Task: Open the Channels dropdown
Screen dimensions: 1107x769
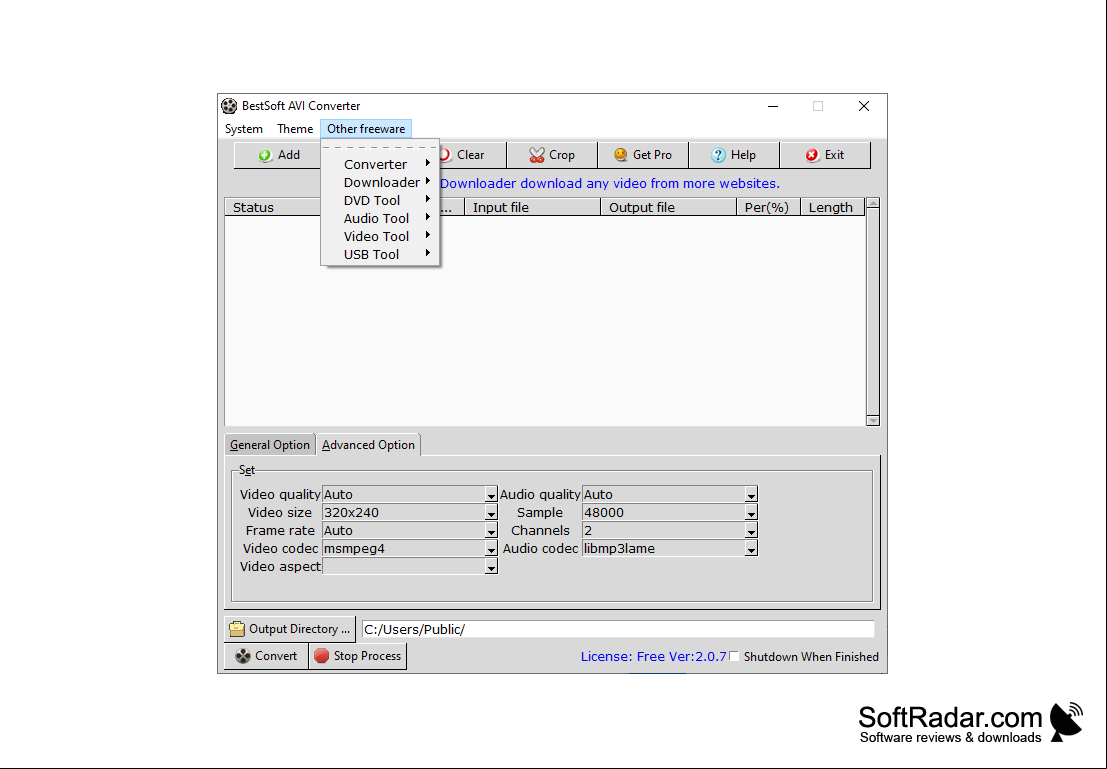Action: pyautogui.click(x=751, y=531)
